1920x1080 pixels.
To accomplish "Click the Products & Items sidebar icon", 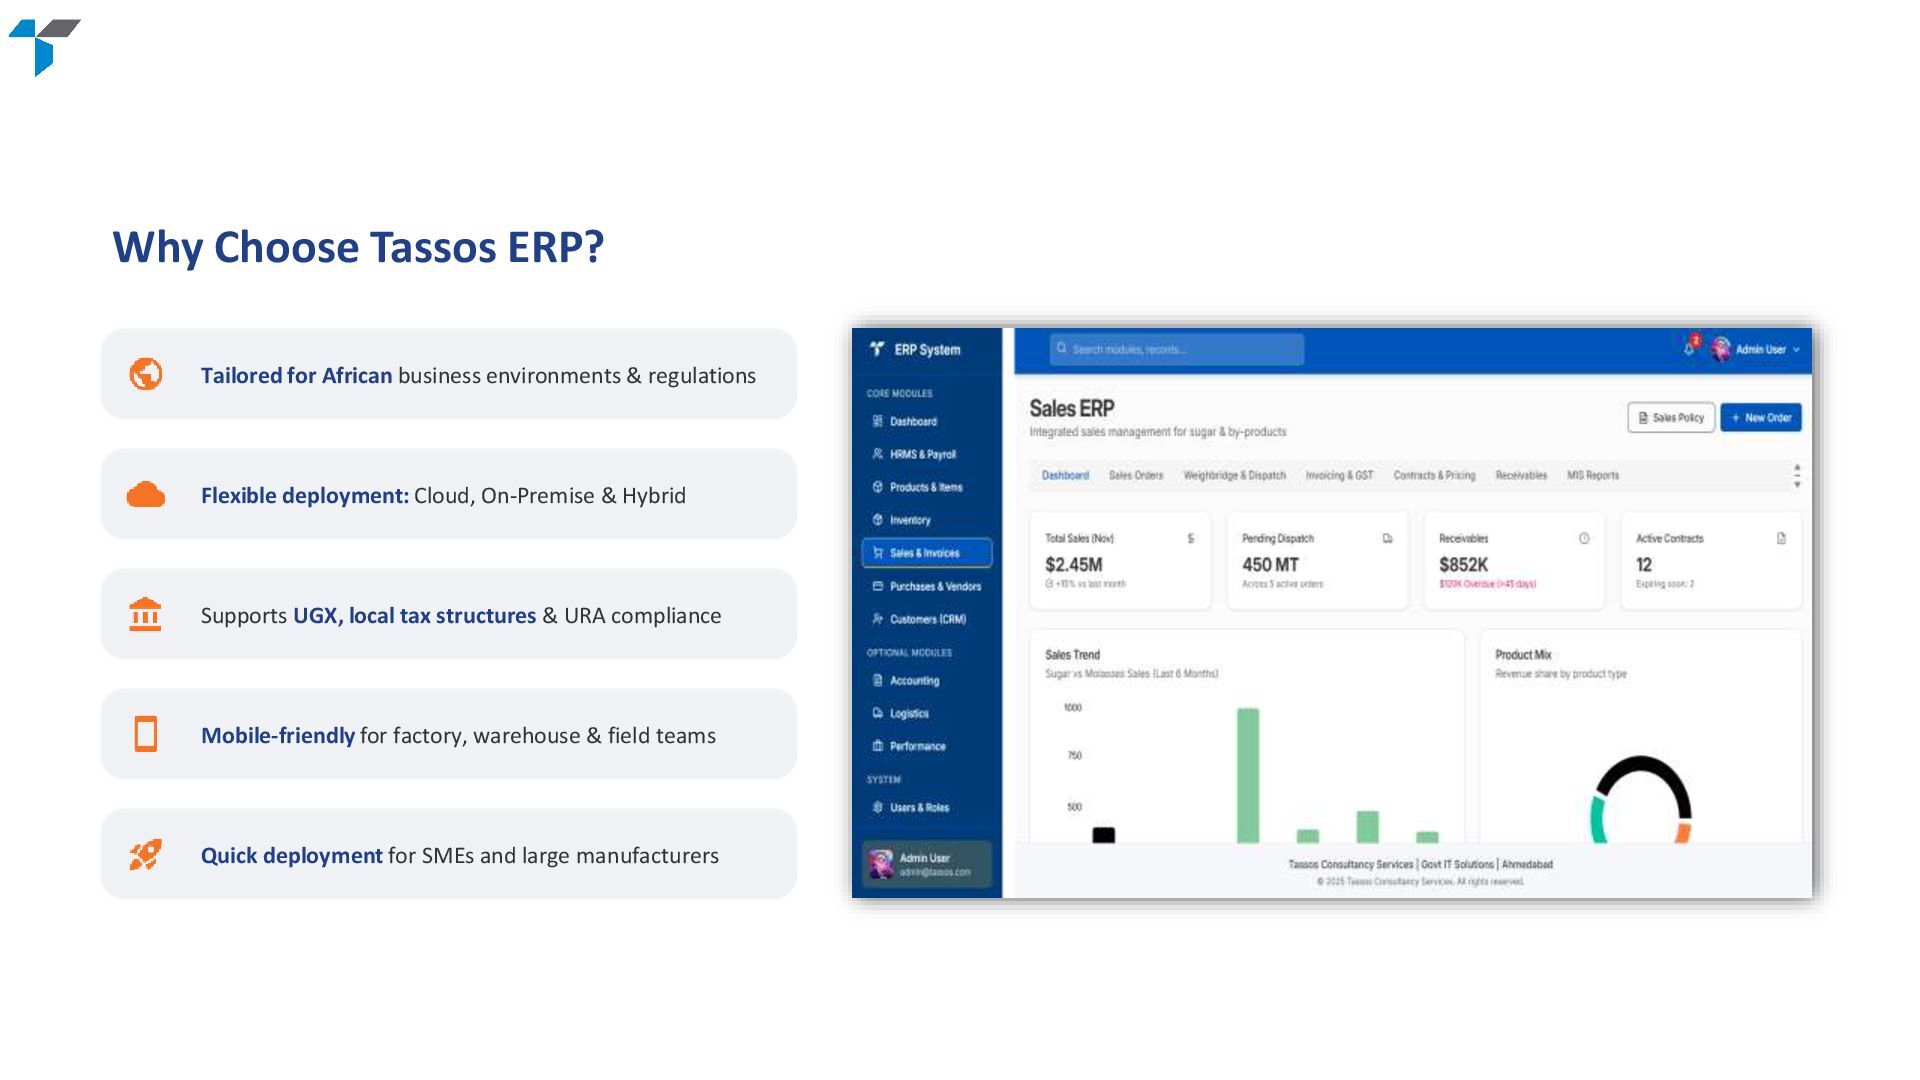I will (878, 487).
